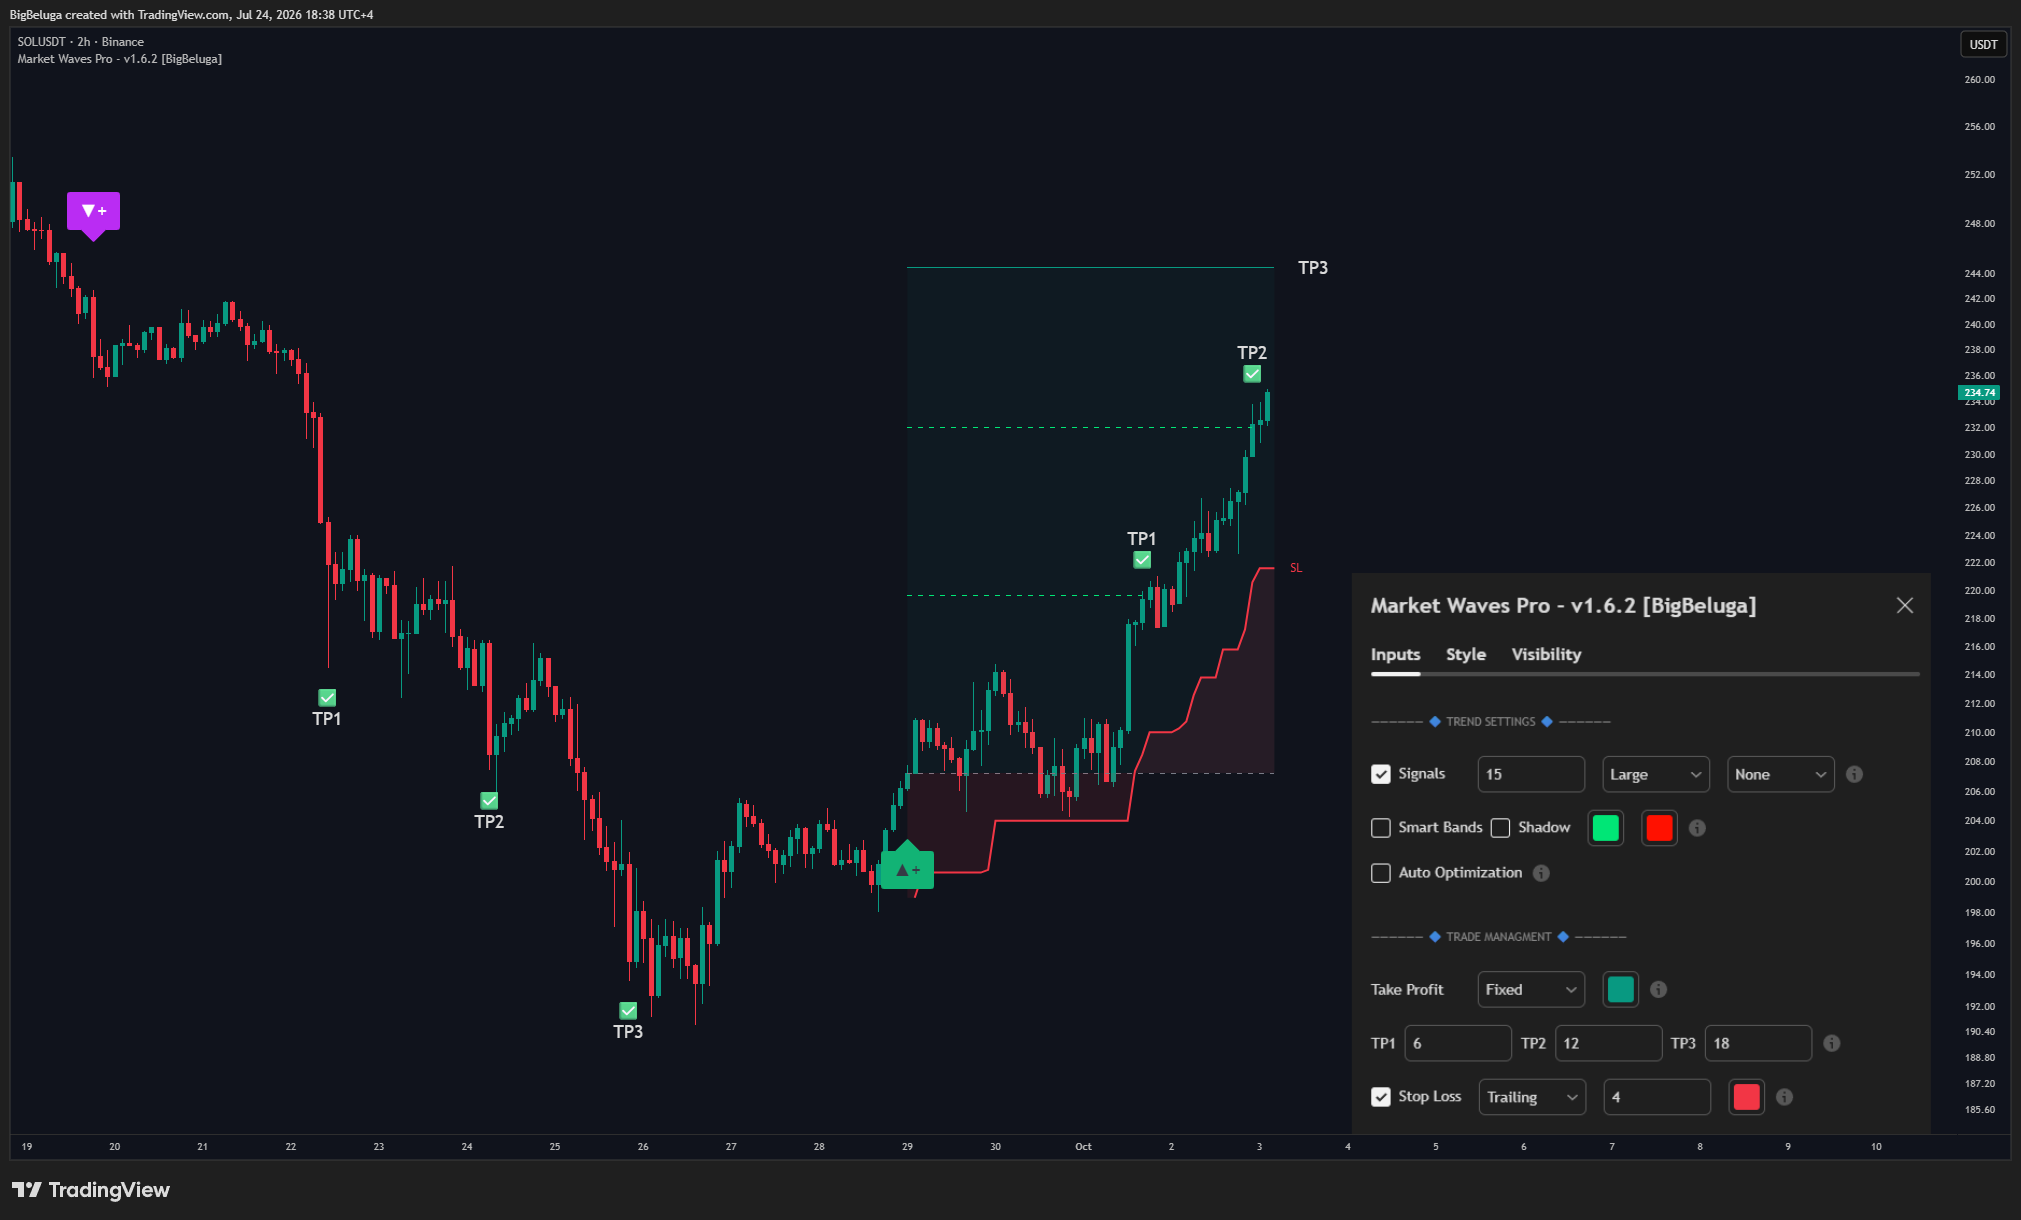Click the current price label 234.74
The width and height of the screenshot is (2021, 1220).
coord(1978,393)
